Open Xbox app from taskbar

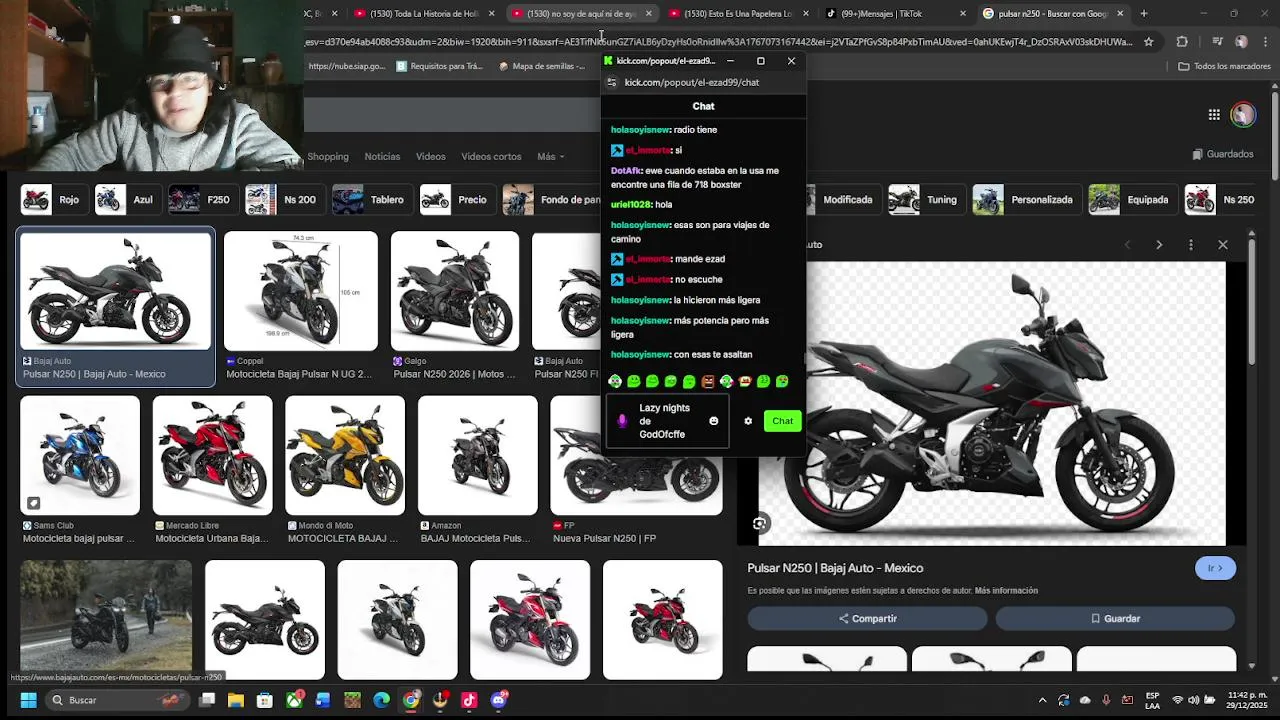coord(294,700)
